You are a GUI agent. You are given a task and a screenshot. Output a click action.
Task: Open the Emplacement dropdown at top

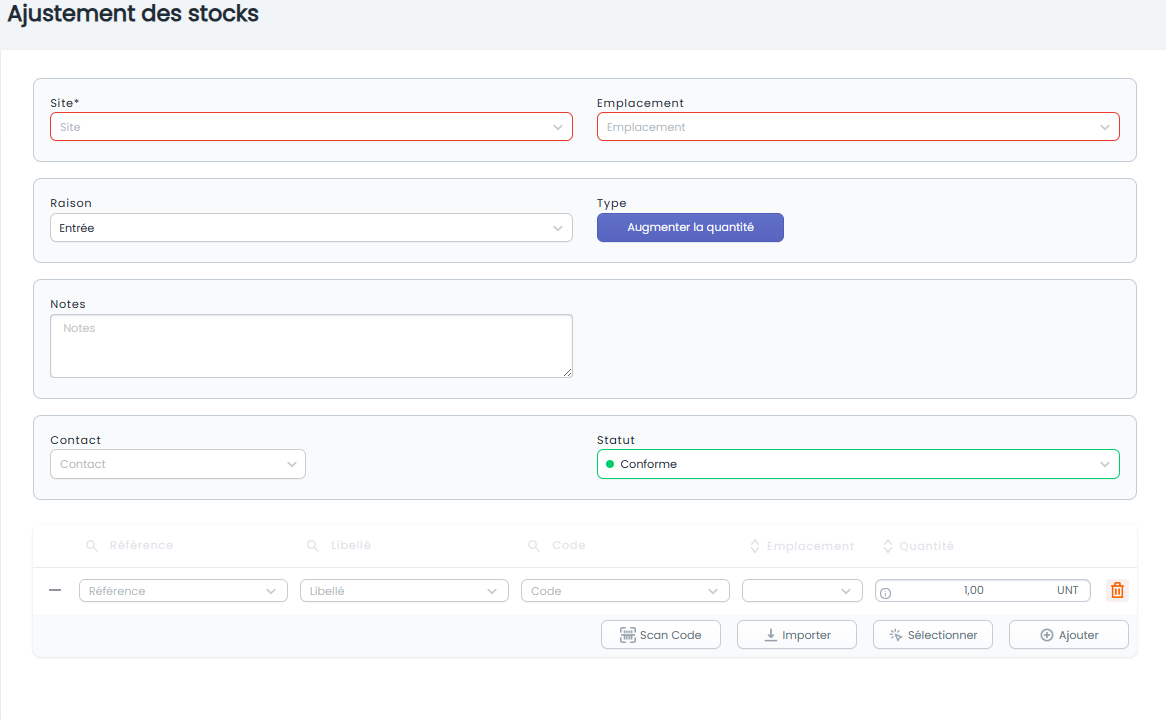(x=858, y=127)
